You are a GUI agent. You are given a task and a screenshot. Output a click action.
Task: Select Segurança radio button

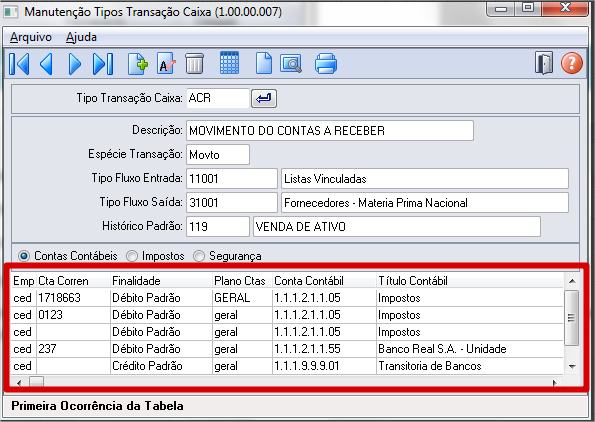coord(198,256)
